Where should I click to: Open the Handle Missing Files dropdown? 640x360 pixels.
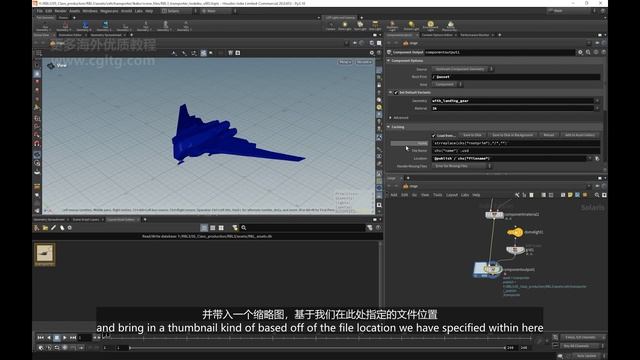coord(462,166)
